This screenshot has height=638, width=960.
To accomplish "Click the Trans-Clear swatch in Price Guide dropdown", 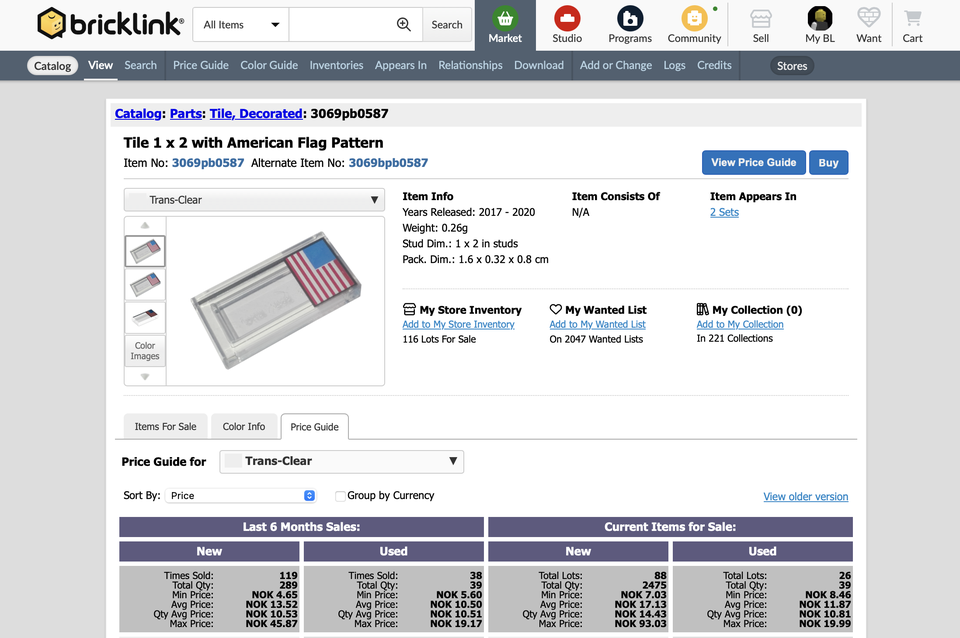I will (x=233, y=461).
